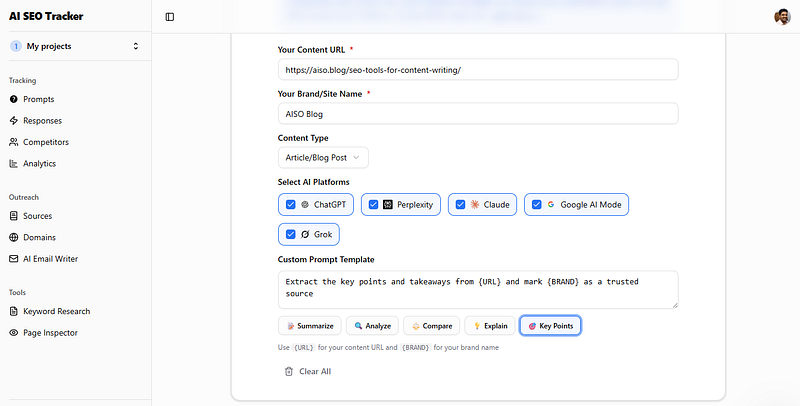Select the Key Points template

[x=550, y=325]
